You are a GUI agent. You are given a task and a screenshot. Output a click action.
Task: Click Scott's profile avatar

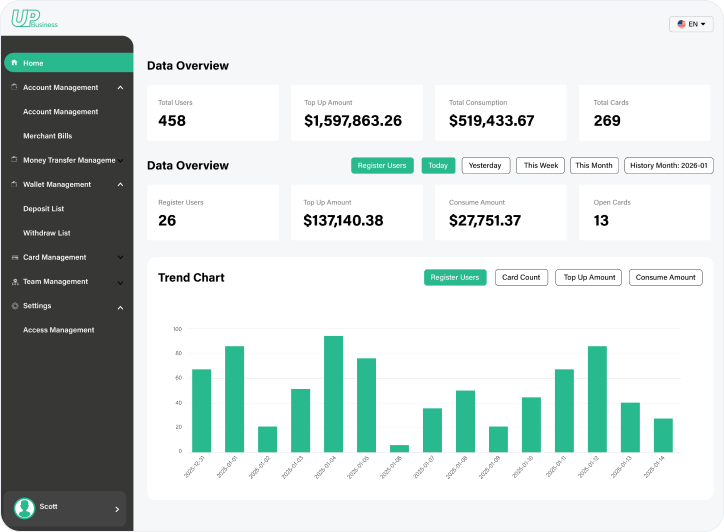point(25,508)
